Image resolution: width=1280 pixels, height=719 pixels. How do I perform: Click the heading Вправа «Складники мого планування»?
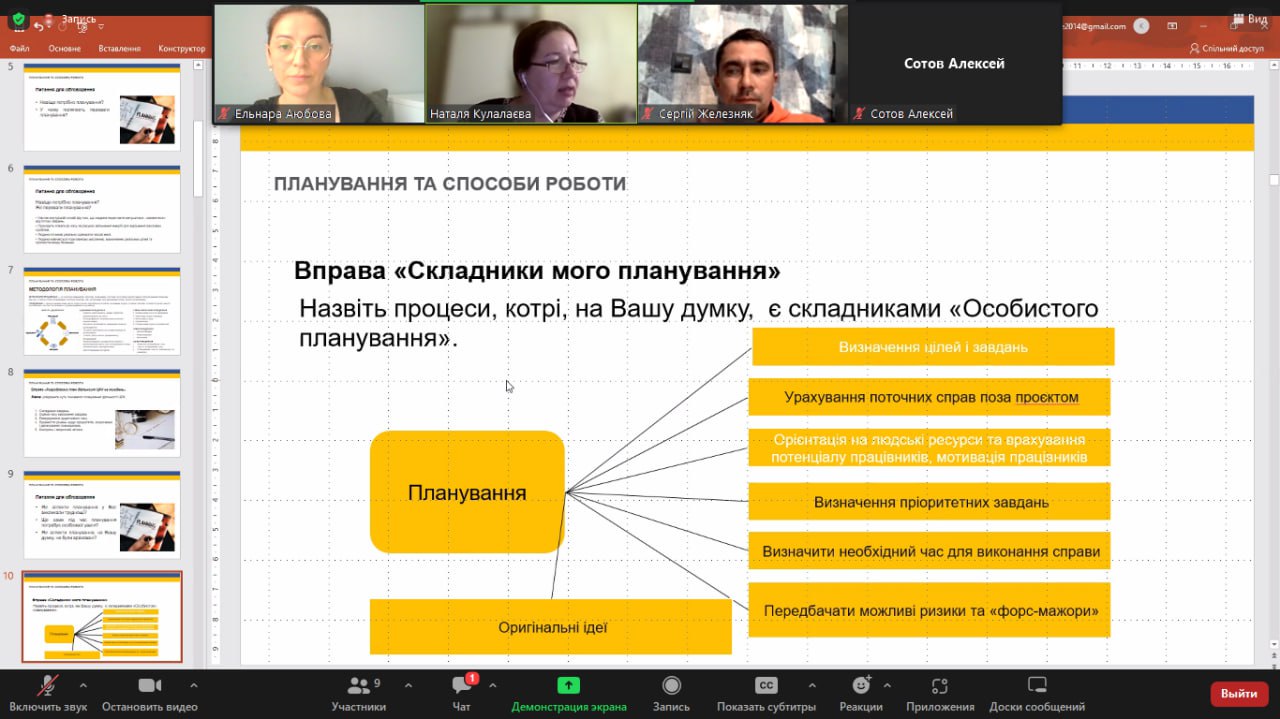[537, 271]
